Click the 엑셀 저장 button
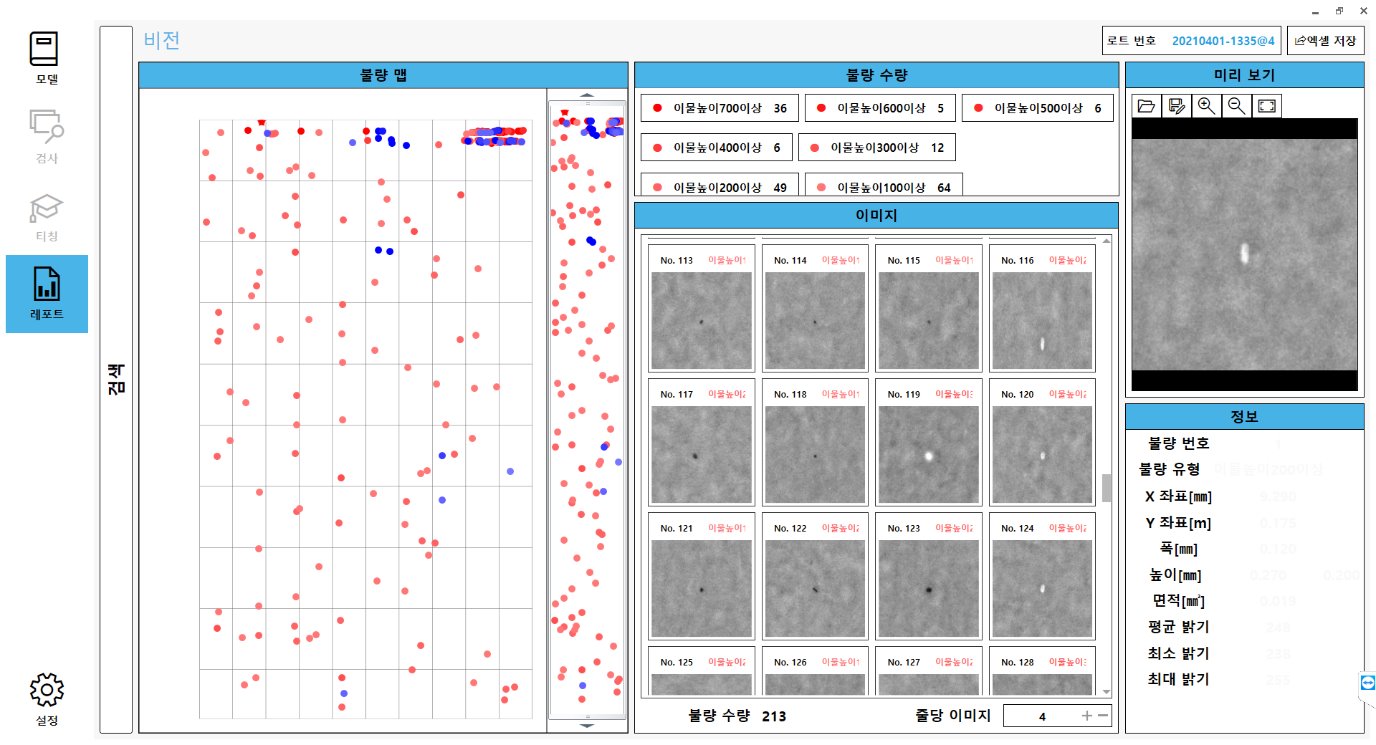 [1325, 41]
